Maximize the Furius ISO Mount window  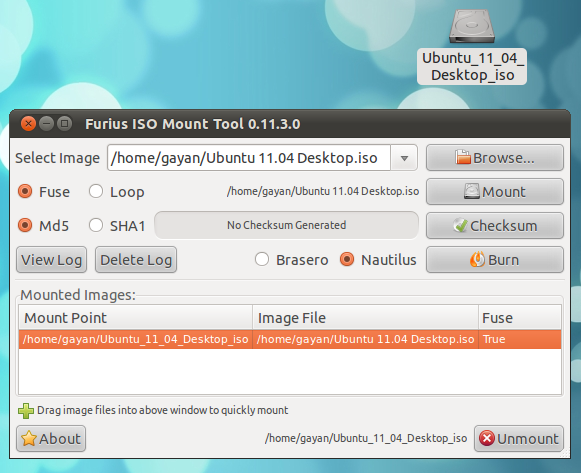[64, 123]
